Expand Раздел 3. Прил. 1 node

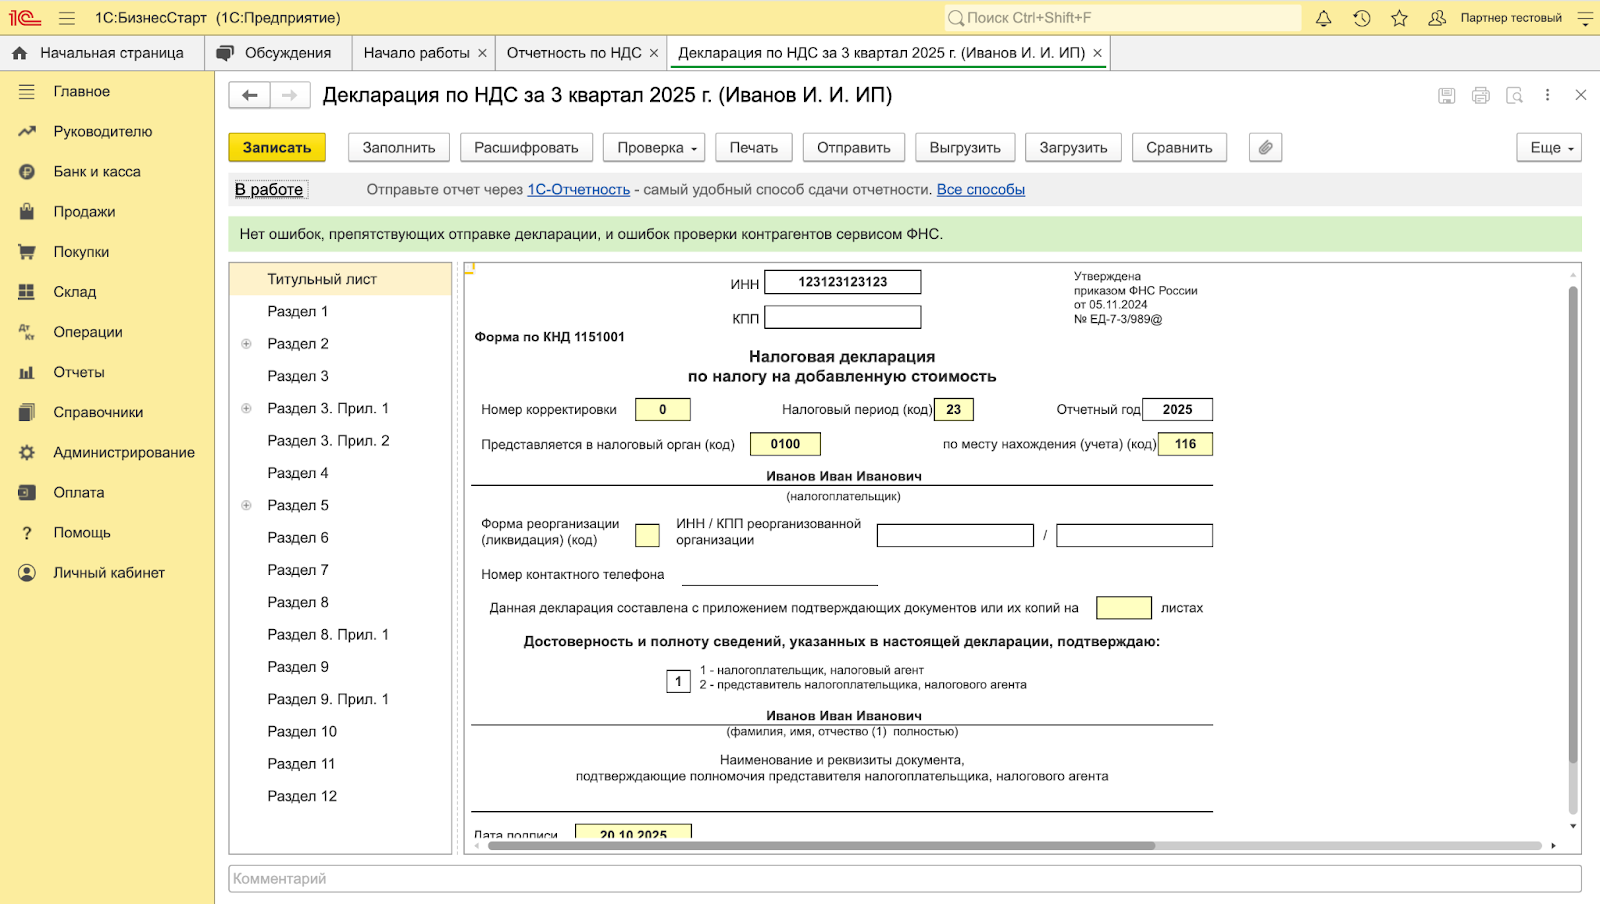click(x=246, y=408)
